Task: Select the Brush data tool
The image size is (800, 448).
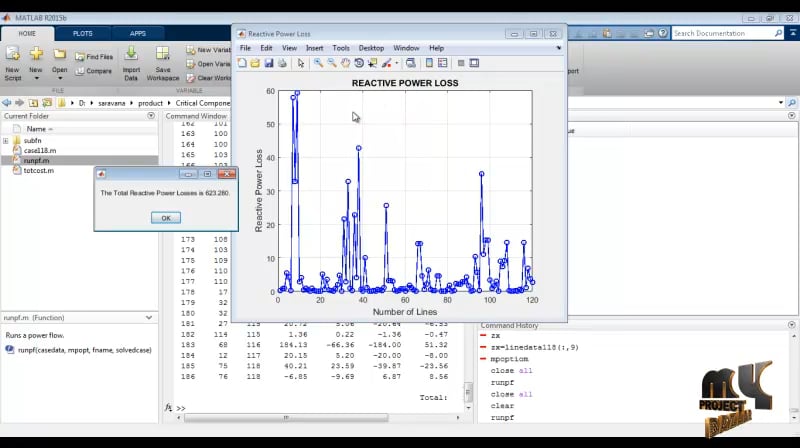Action: click(x=386, y=63)
